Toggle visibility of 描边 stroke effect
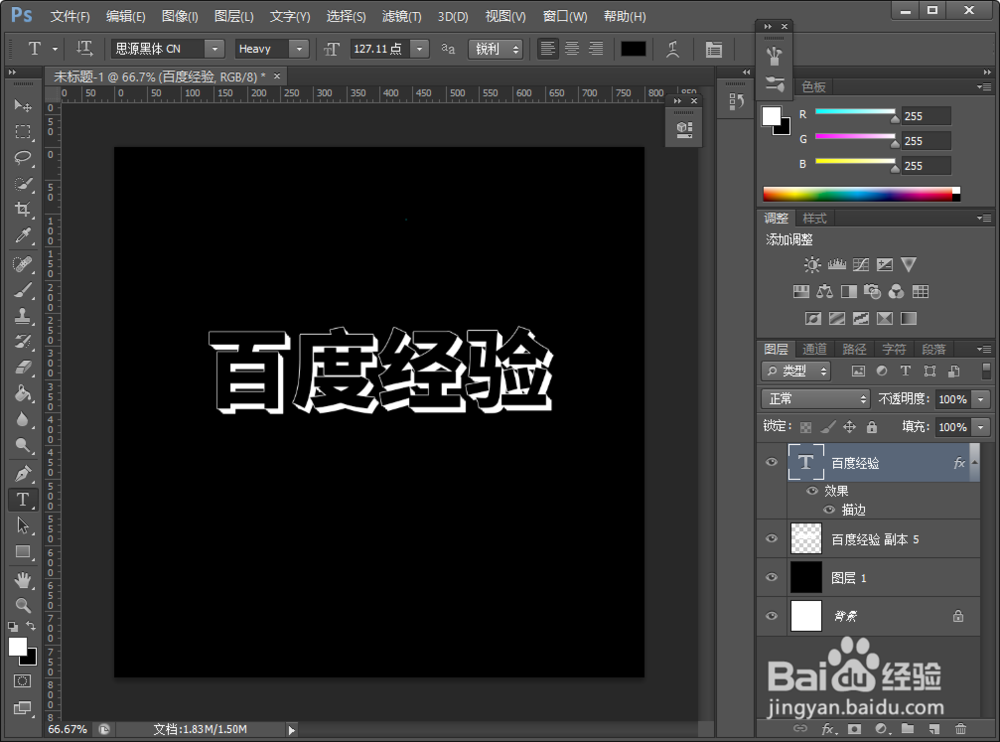 829,510
